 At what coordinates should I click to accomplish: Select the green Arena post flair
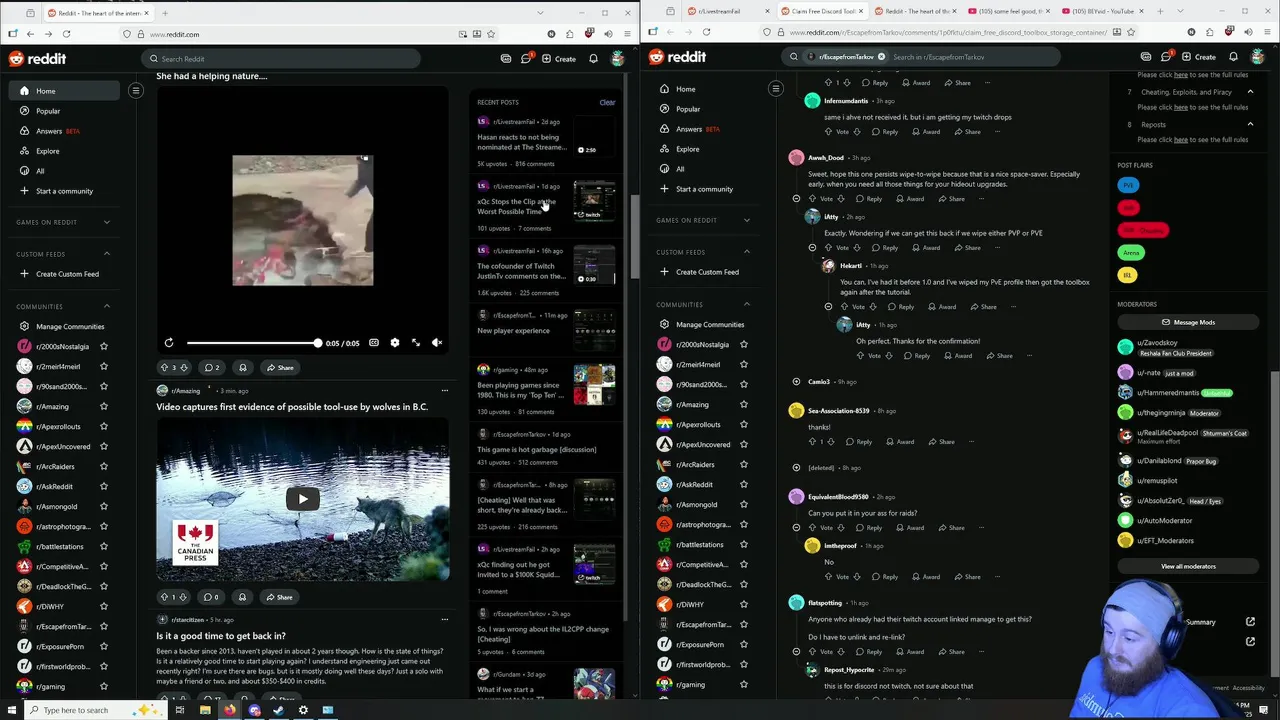[x=1131, y=253]
